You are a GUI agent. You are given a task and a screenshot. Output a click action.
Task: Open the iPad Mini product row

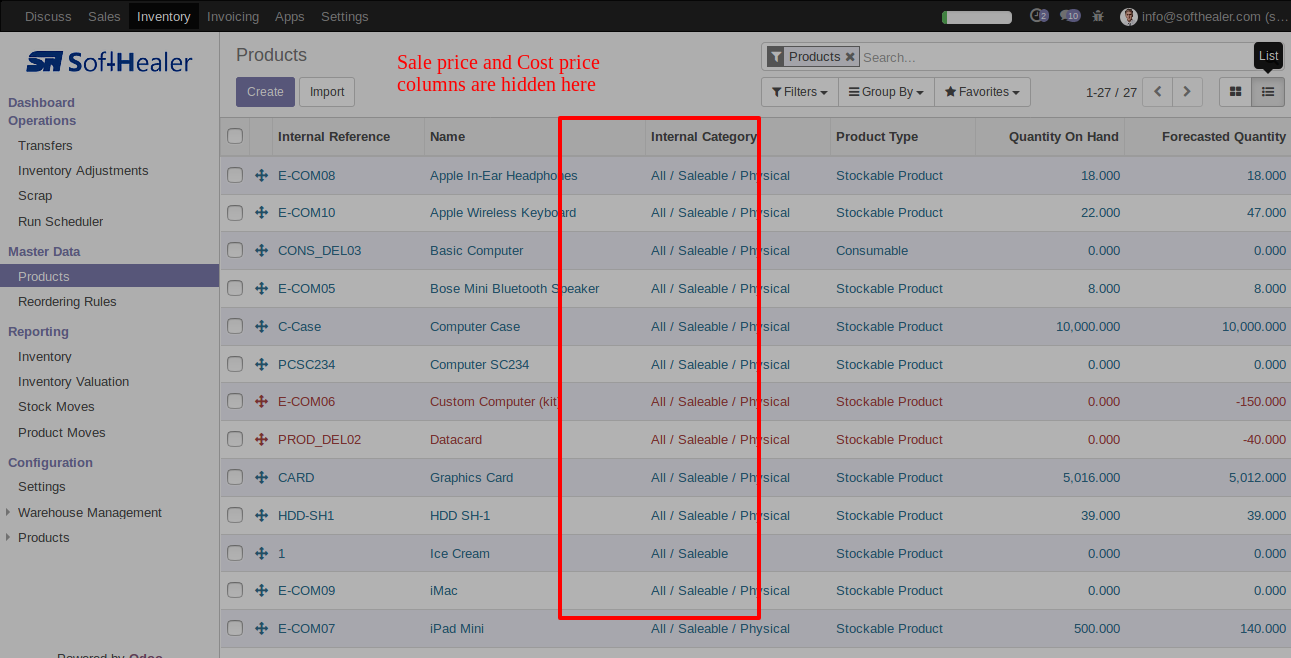tap(755, 629)
